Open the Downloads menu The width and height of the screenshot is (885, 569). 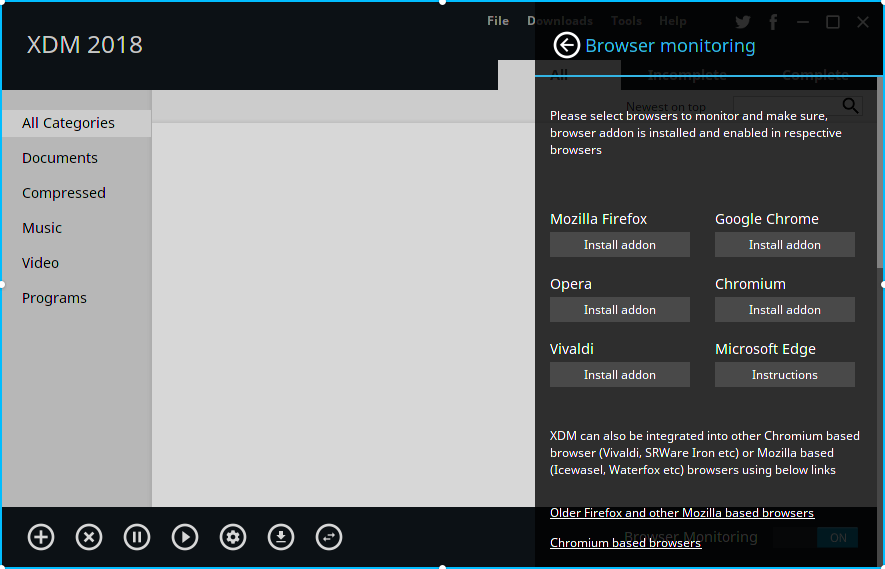[560, 21]
